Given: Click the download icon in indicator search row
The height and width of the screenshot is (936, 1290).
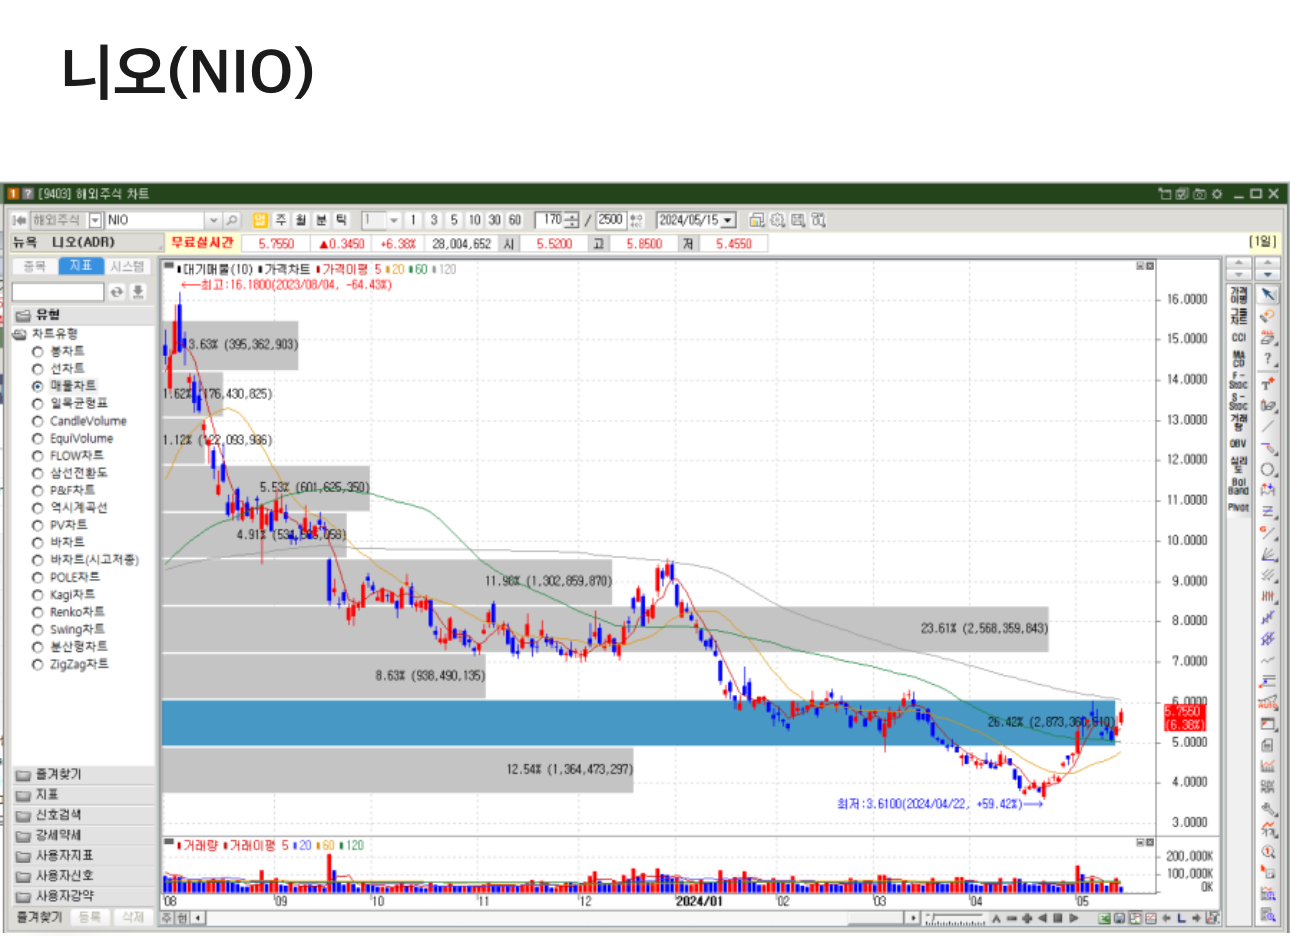Looking at the screenshot, I should 138,292.
